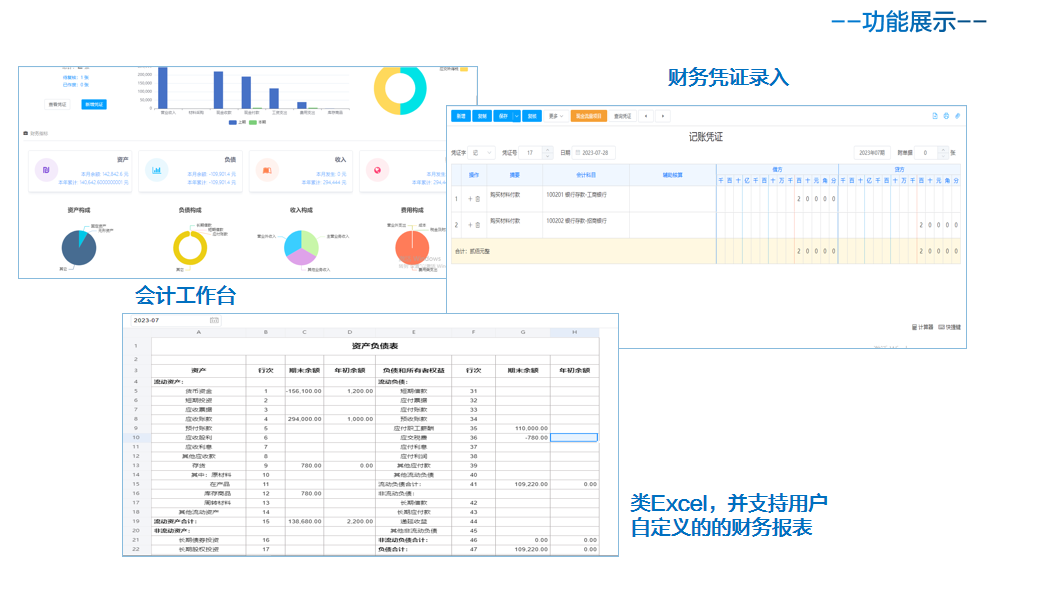Select row 10 header in the balance sheet
This screenshot has width=1050, height=589.
point(136,438)
